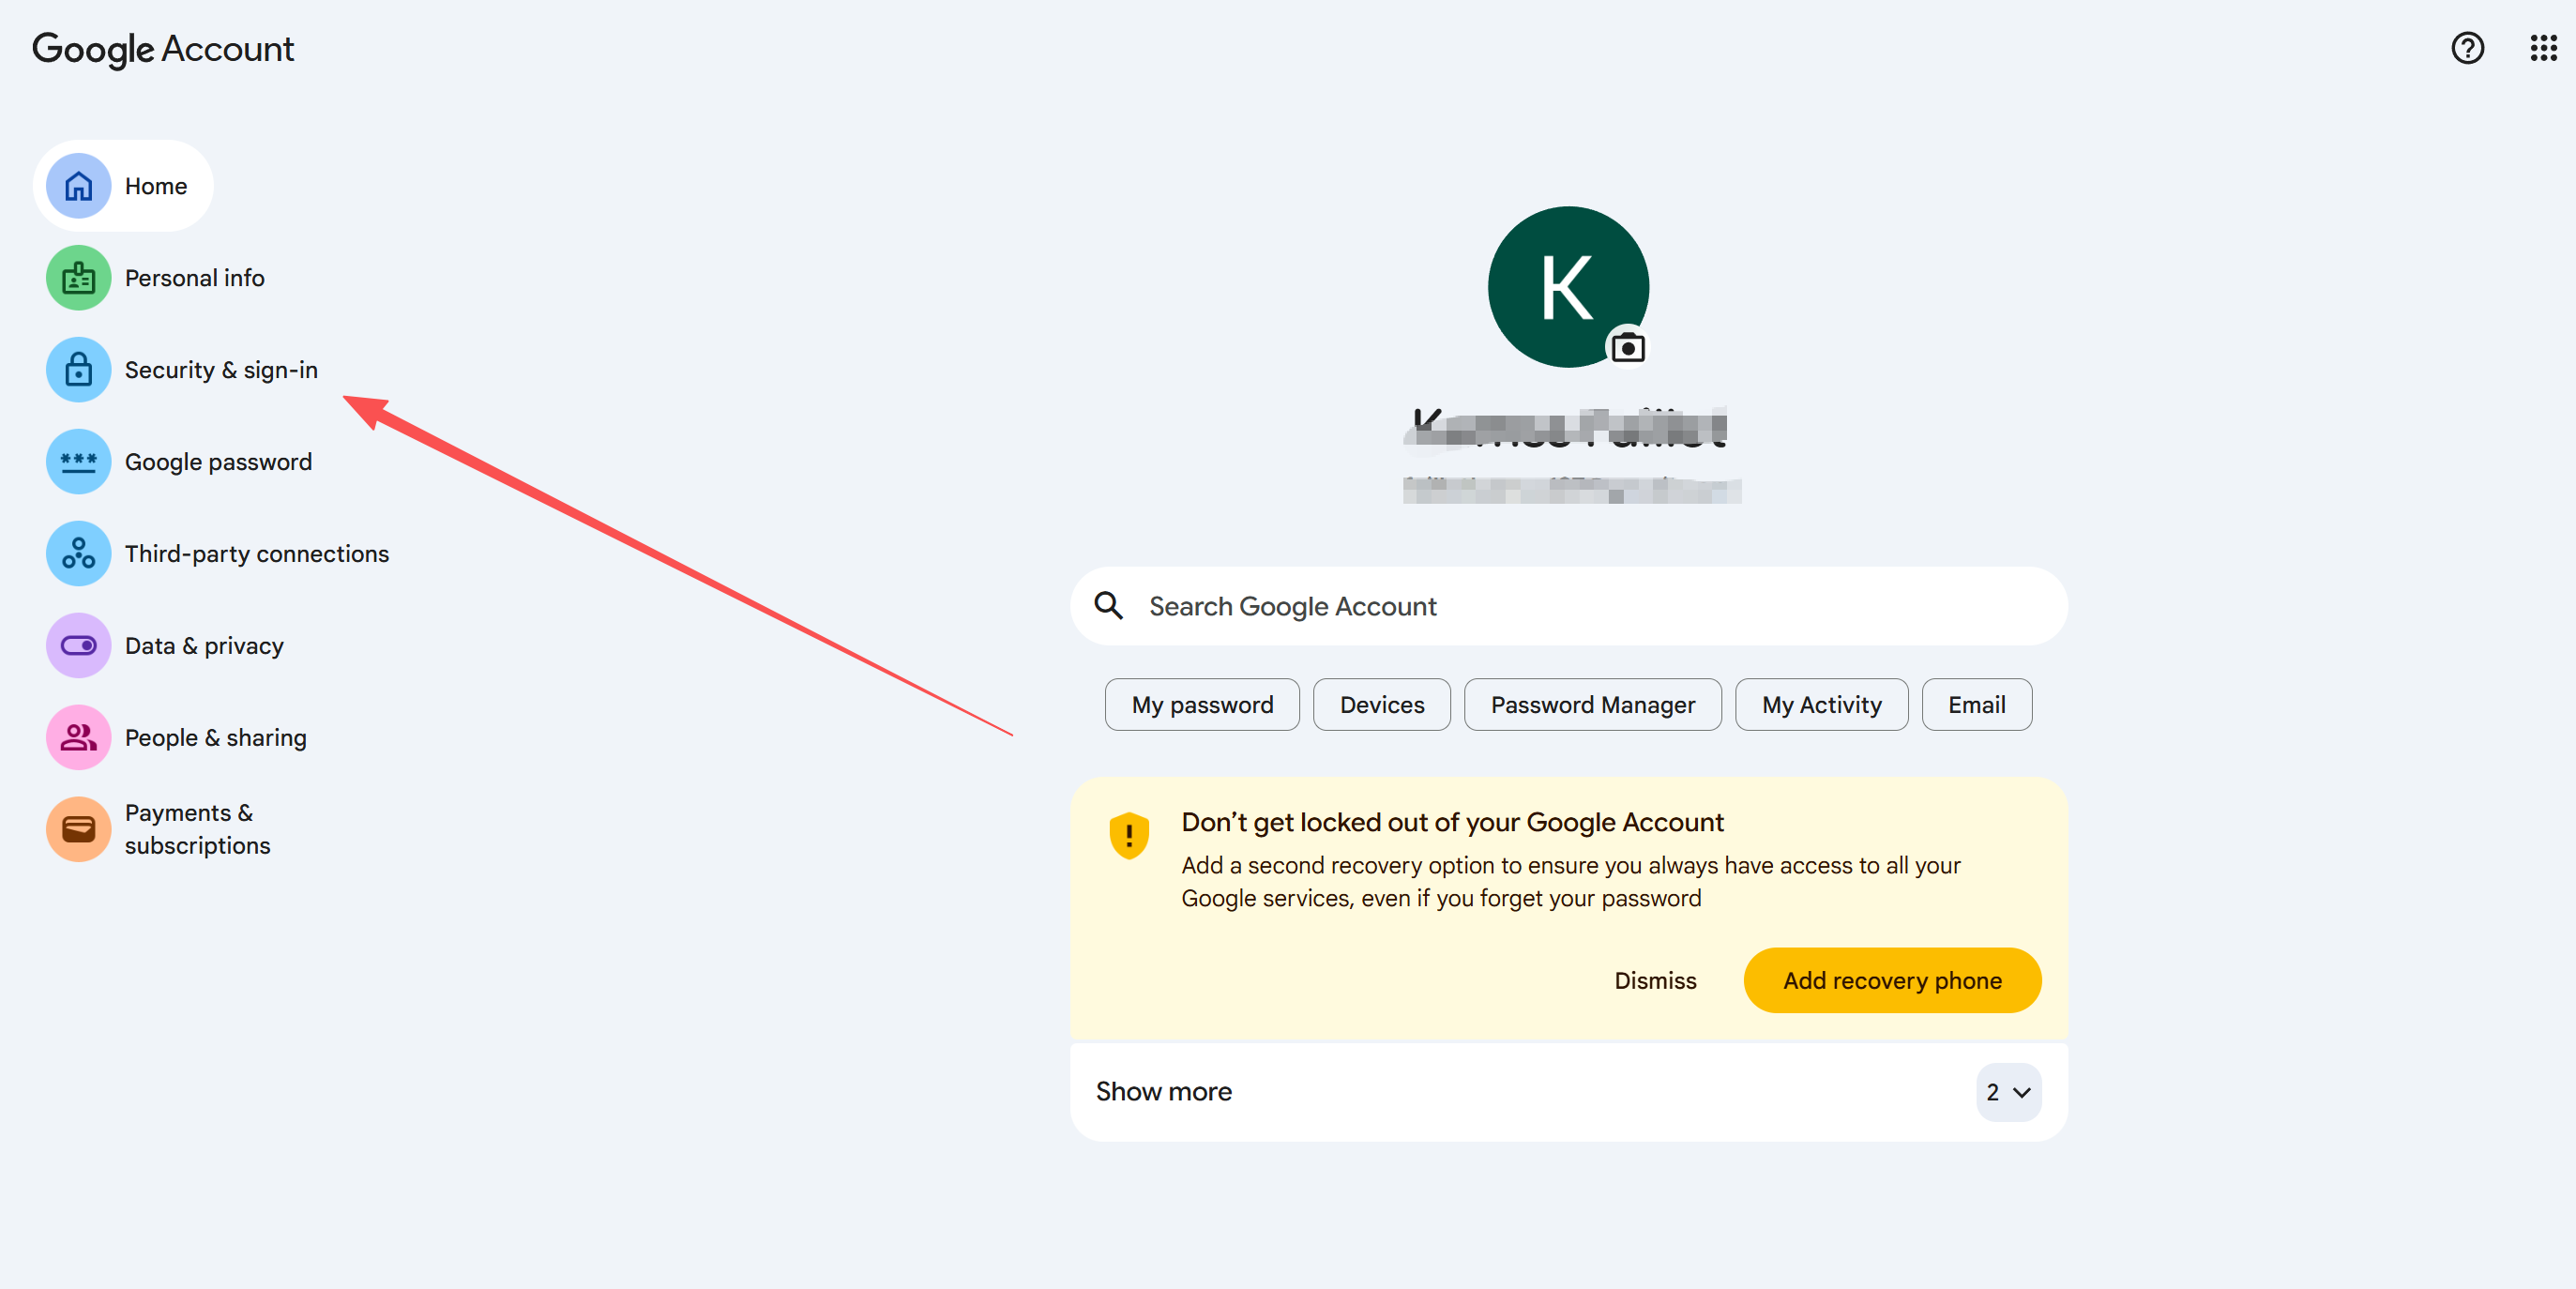
Task: Open Data & privacy settings
Action: point(204,646)
